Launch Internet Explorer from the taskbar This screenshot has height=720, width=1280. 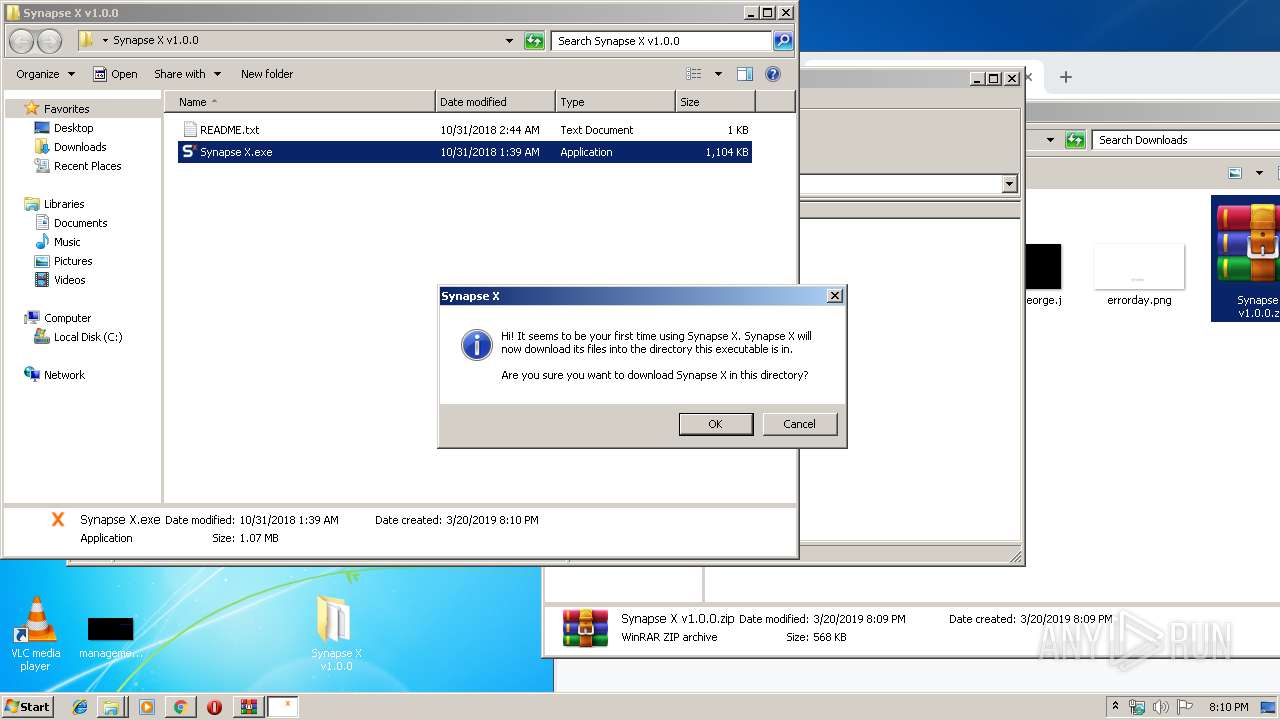(80, 707)
